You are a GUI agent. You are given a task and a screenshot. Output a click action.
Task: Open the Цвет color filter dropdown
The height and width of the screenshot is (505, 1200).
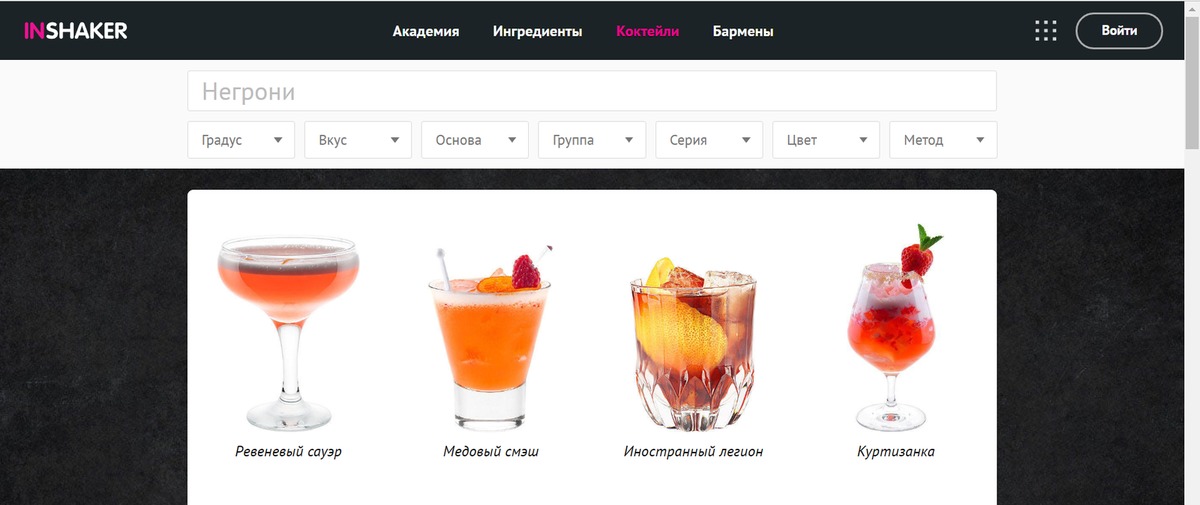tap(826, 140)
